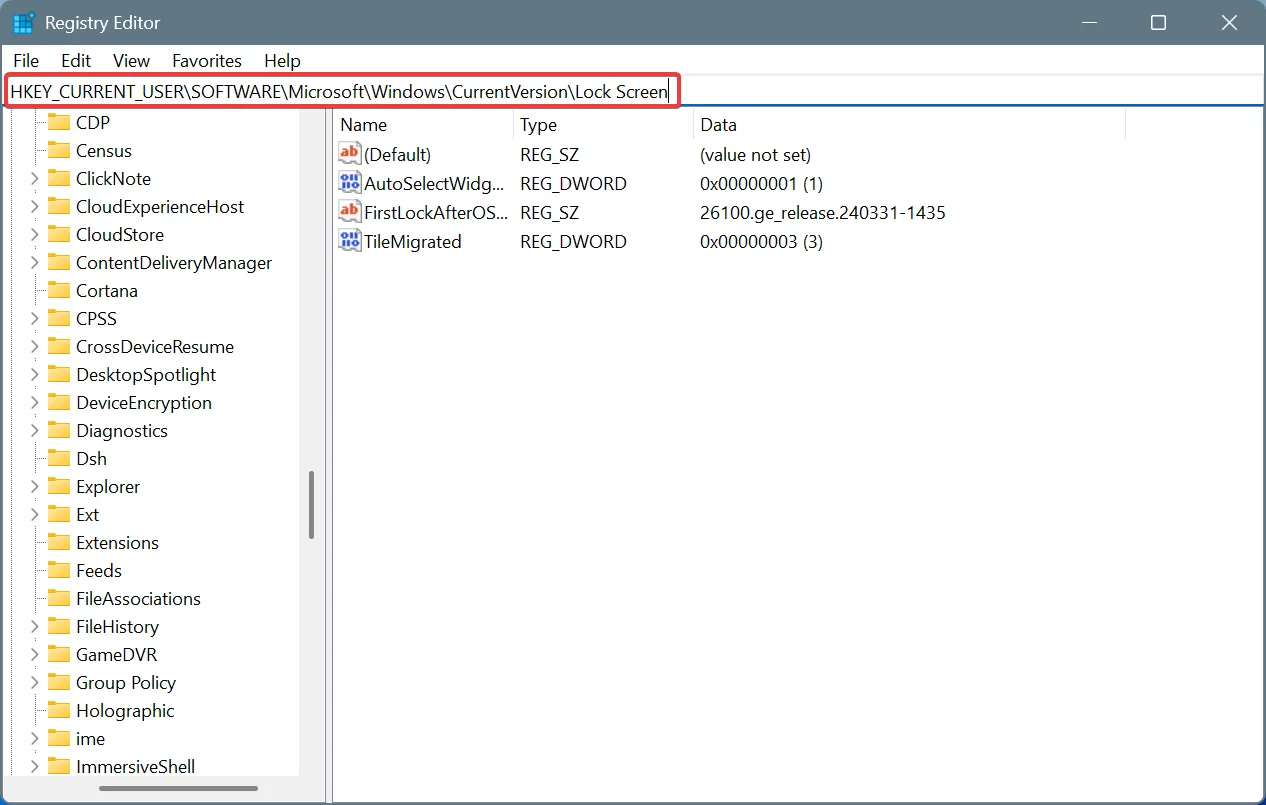The width and height of the screenshot is (1266, 805).
Task: Expand the CloudExperienceHost key
Action: 35,206
